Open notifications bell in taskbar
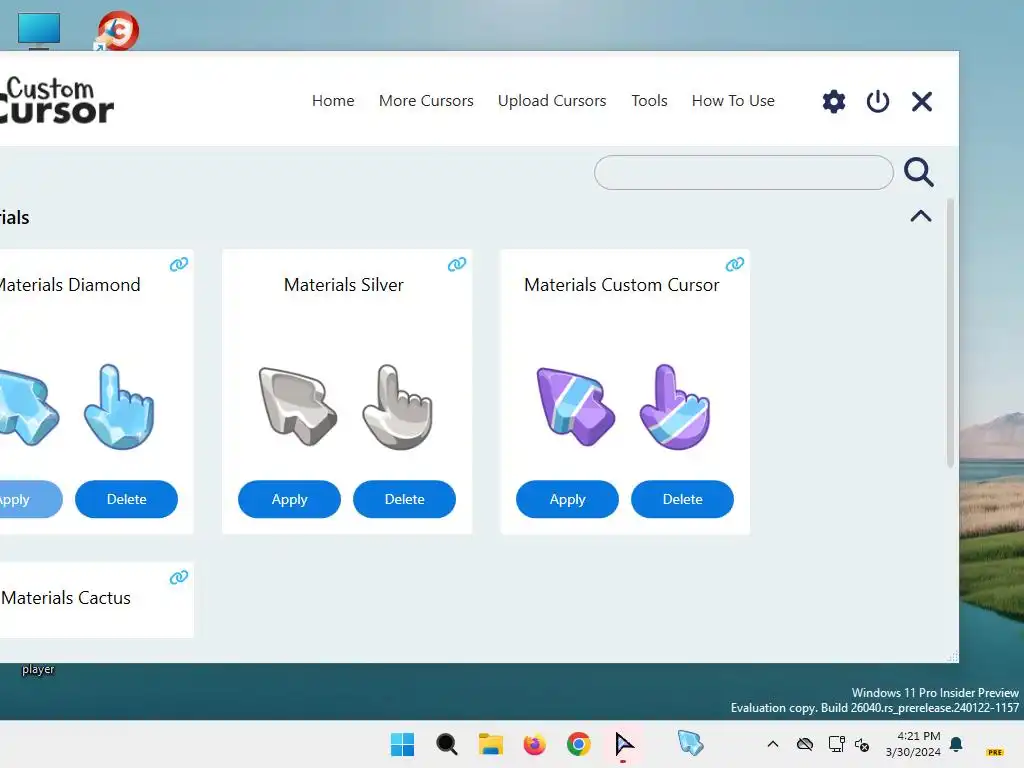Screen dimensions: 1024x768 click(x=956, y=744)
